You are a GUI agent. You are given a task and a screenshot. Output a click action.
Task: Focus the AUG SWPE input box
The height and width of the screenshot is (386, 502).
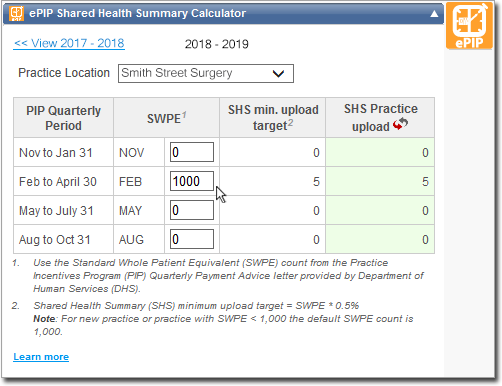(192, 239)
